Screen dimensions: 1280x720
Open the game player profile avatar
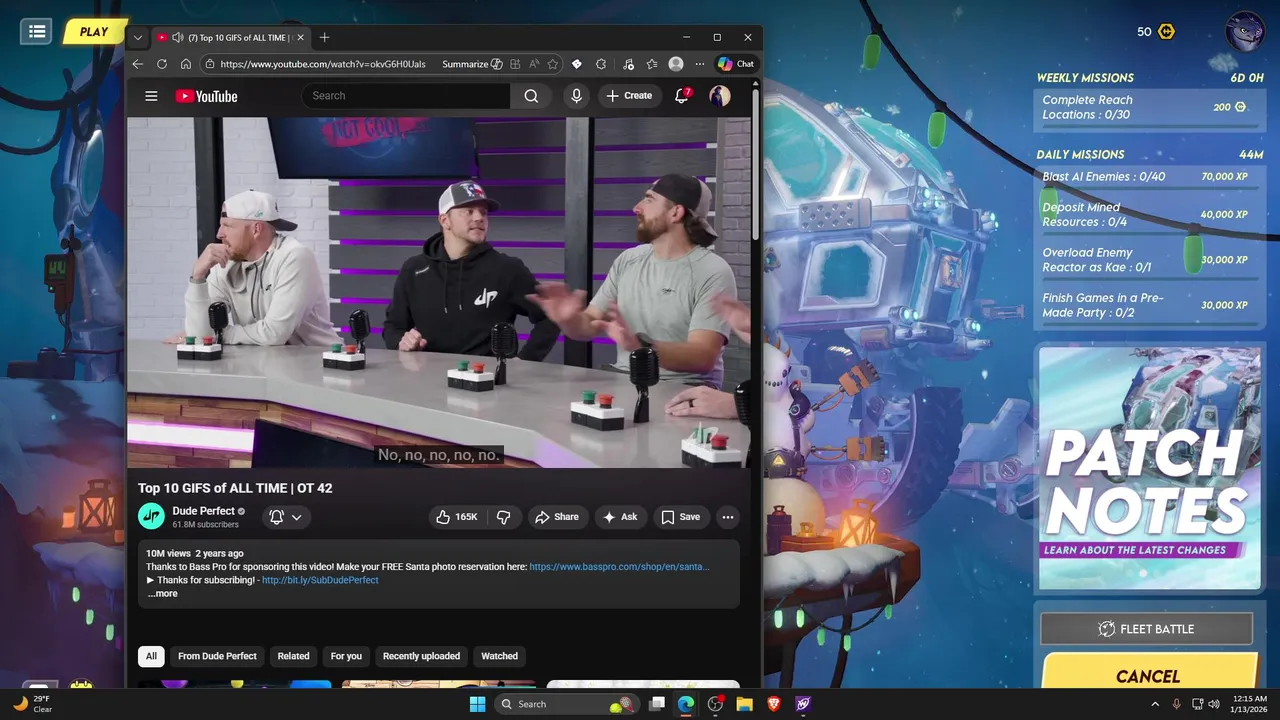(1246, 31)
